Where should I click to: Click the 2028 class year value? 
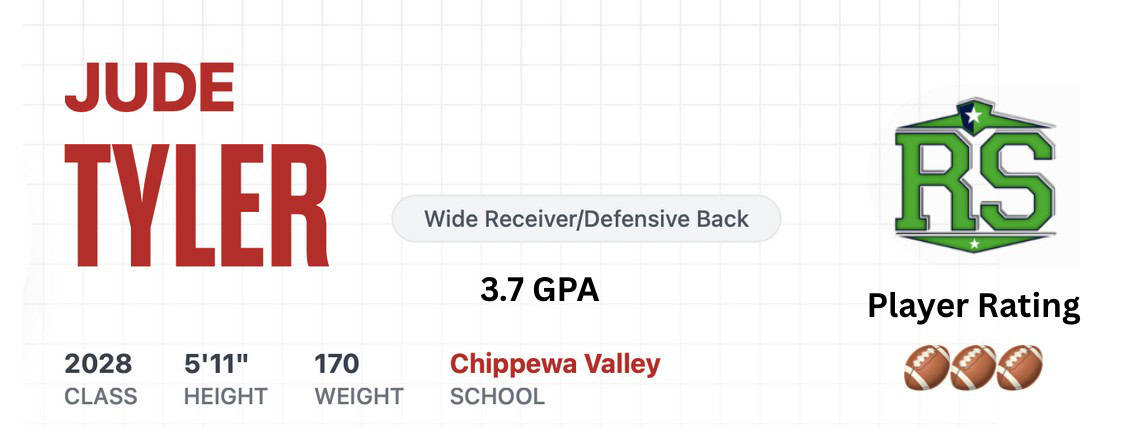click(98, 363)
